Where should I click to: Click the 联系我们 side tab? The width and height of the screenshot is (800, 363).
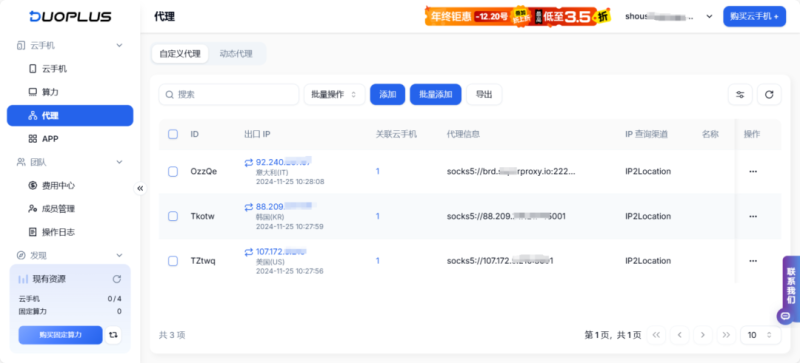point(791,285)
